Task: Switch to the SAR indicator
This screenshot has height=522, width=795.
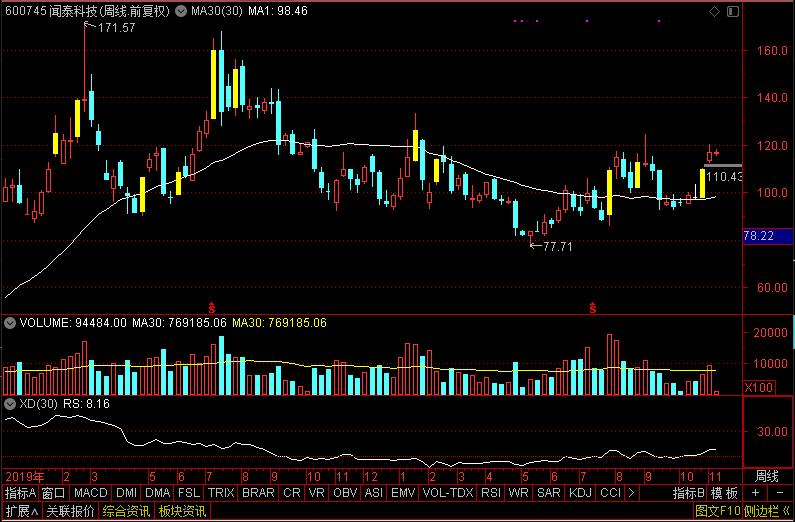Action: [x=549, y=493]
